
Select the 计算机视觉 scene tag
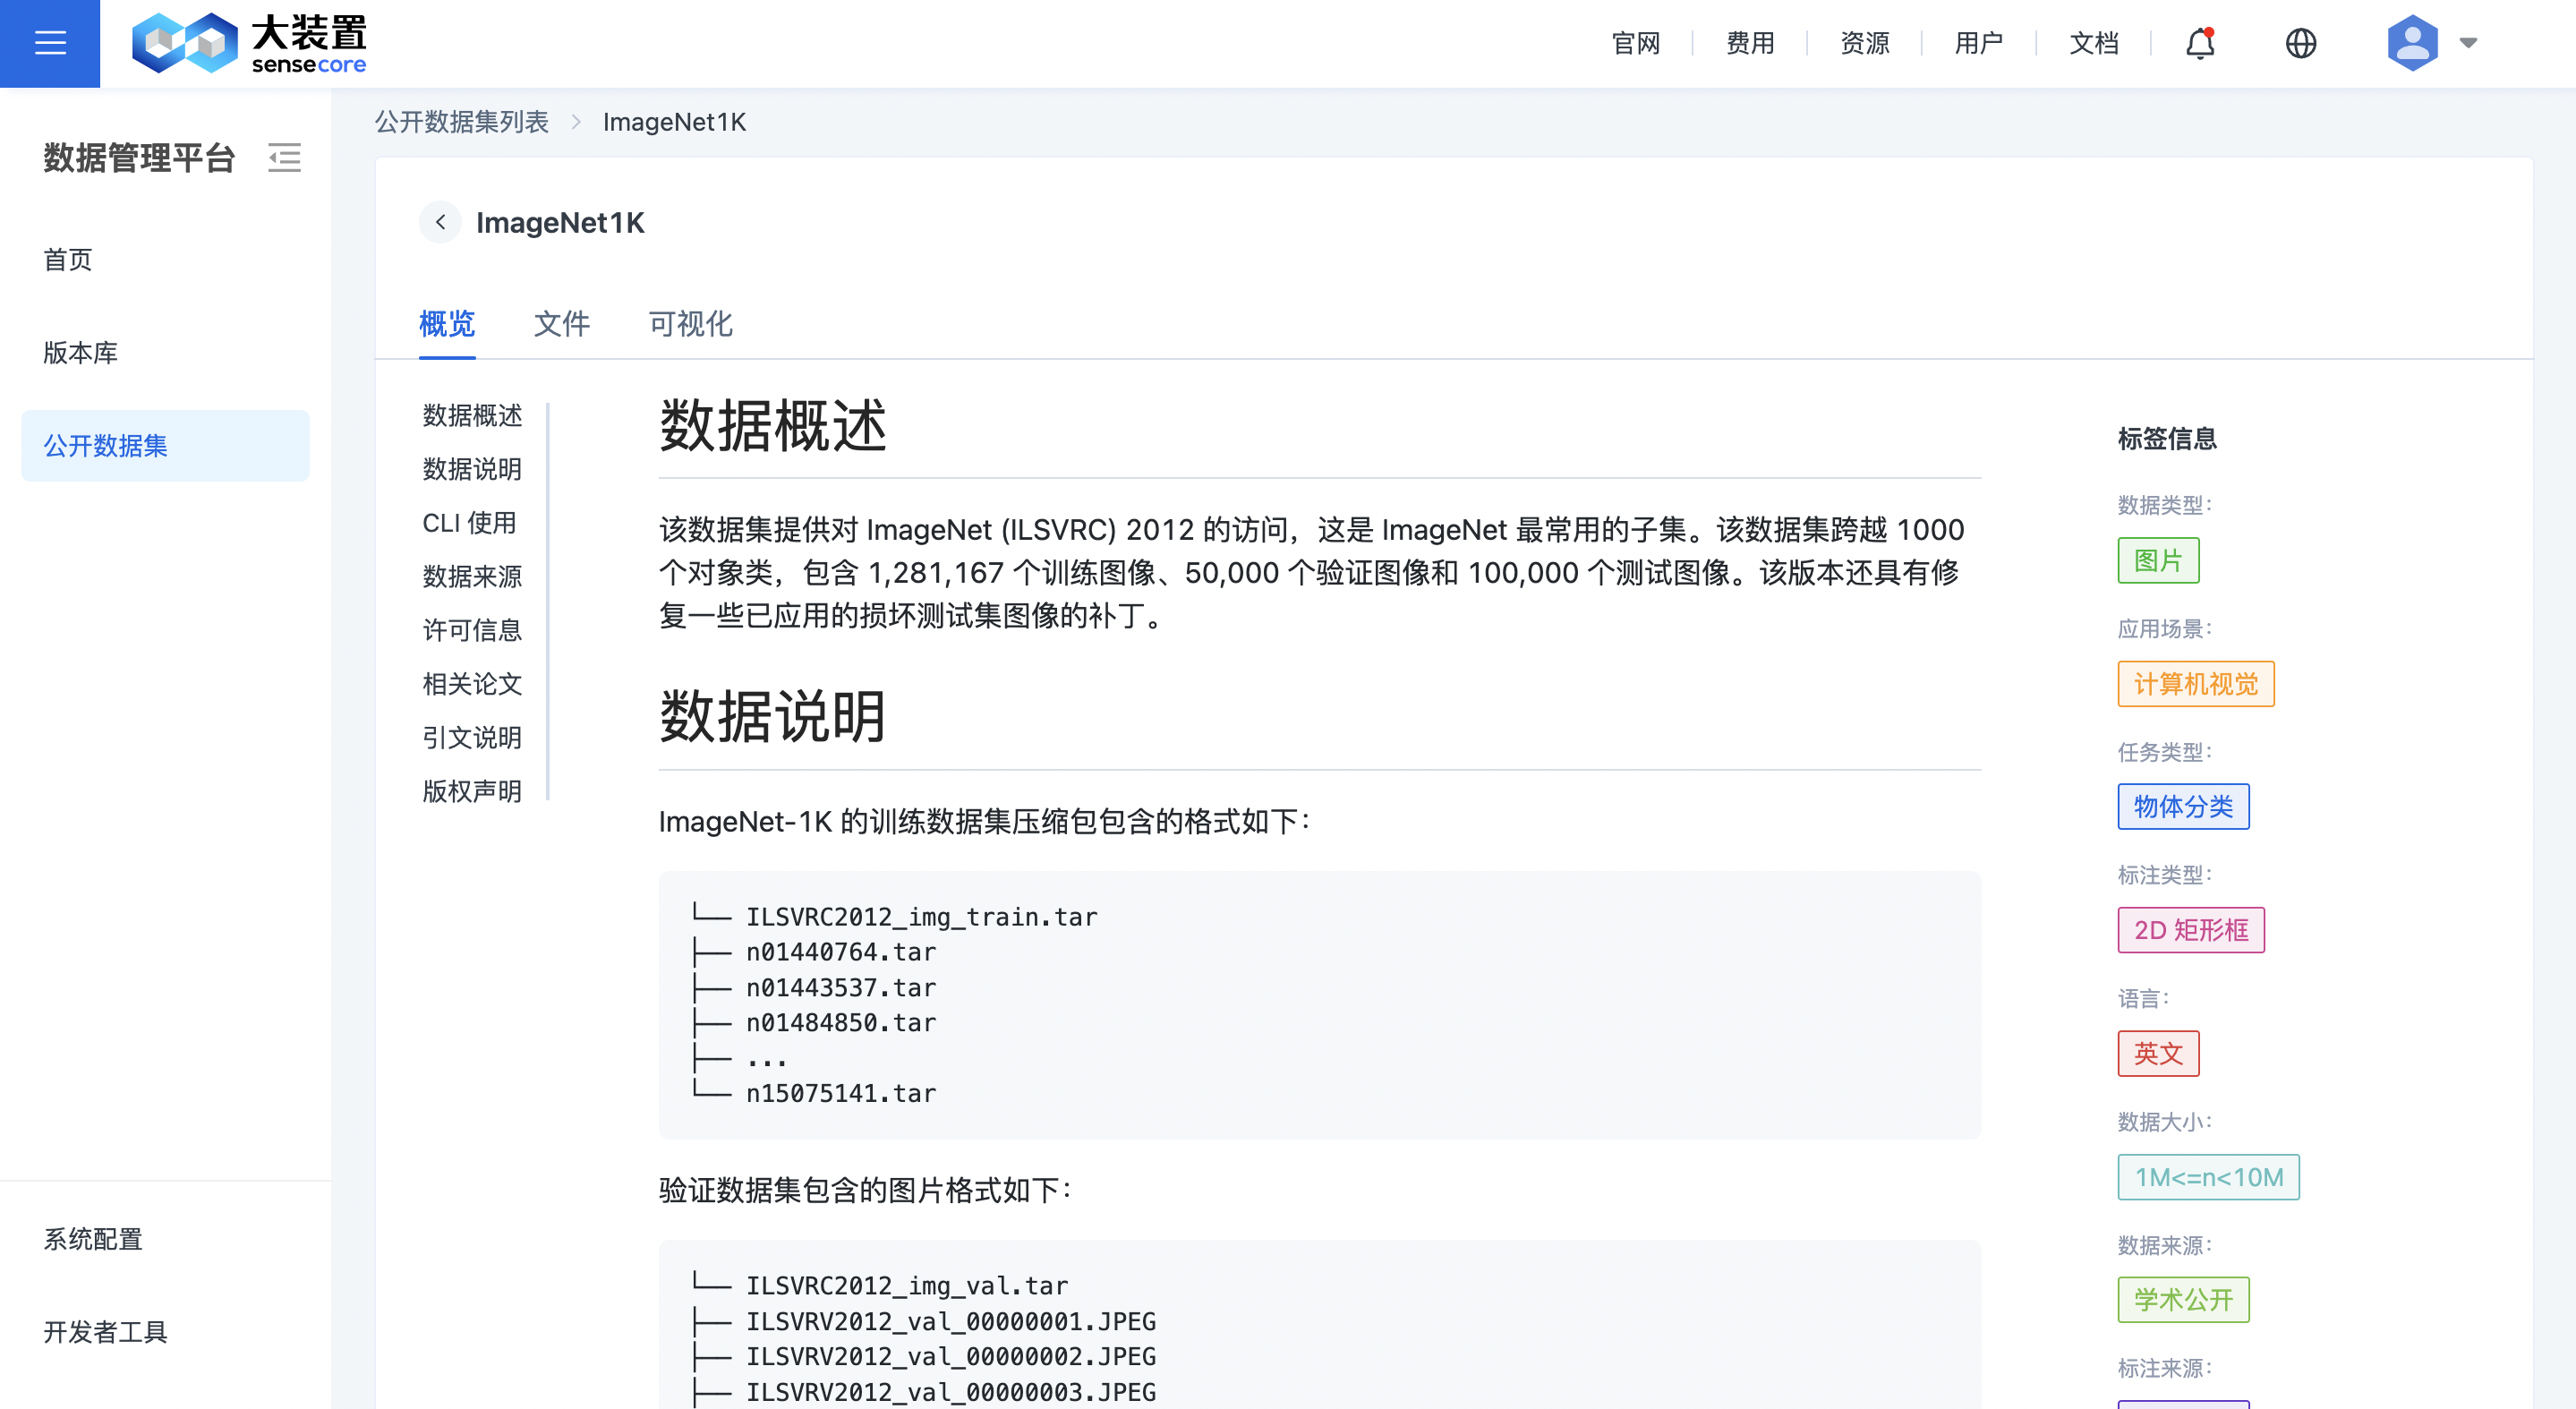pyautogui.click(x=2196, y=684)
